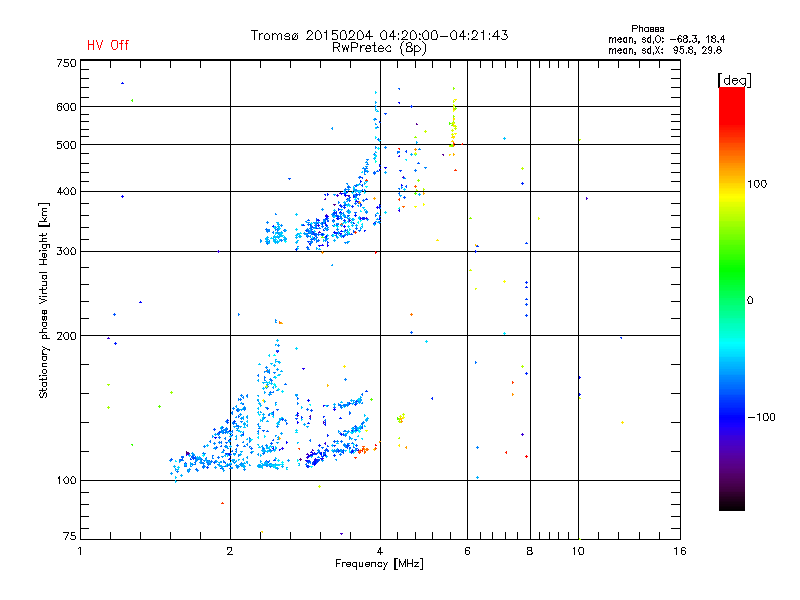Click the x-axis tick label '6'
Screen dimensions: 800x600
(467, 551)
